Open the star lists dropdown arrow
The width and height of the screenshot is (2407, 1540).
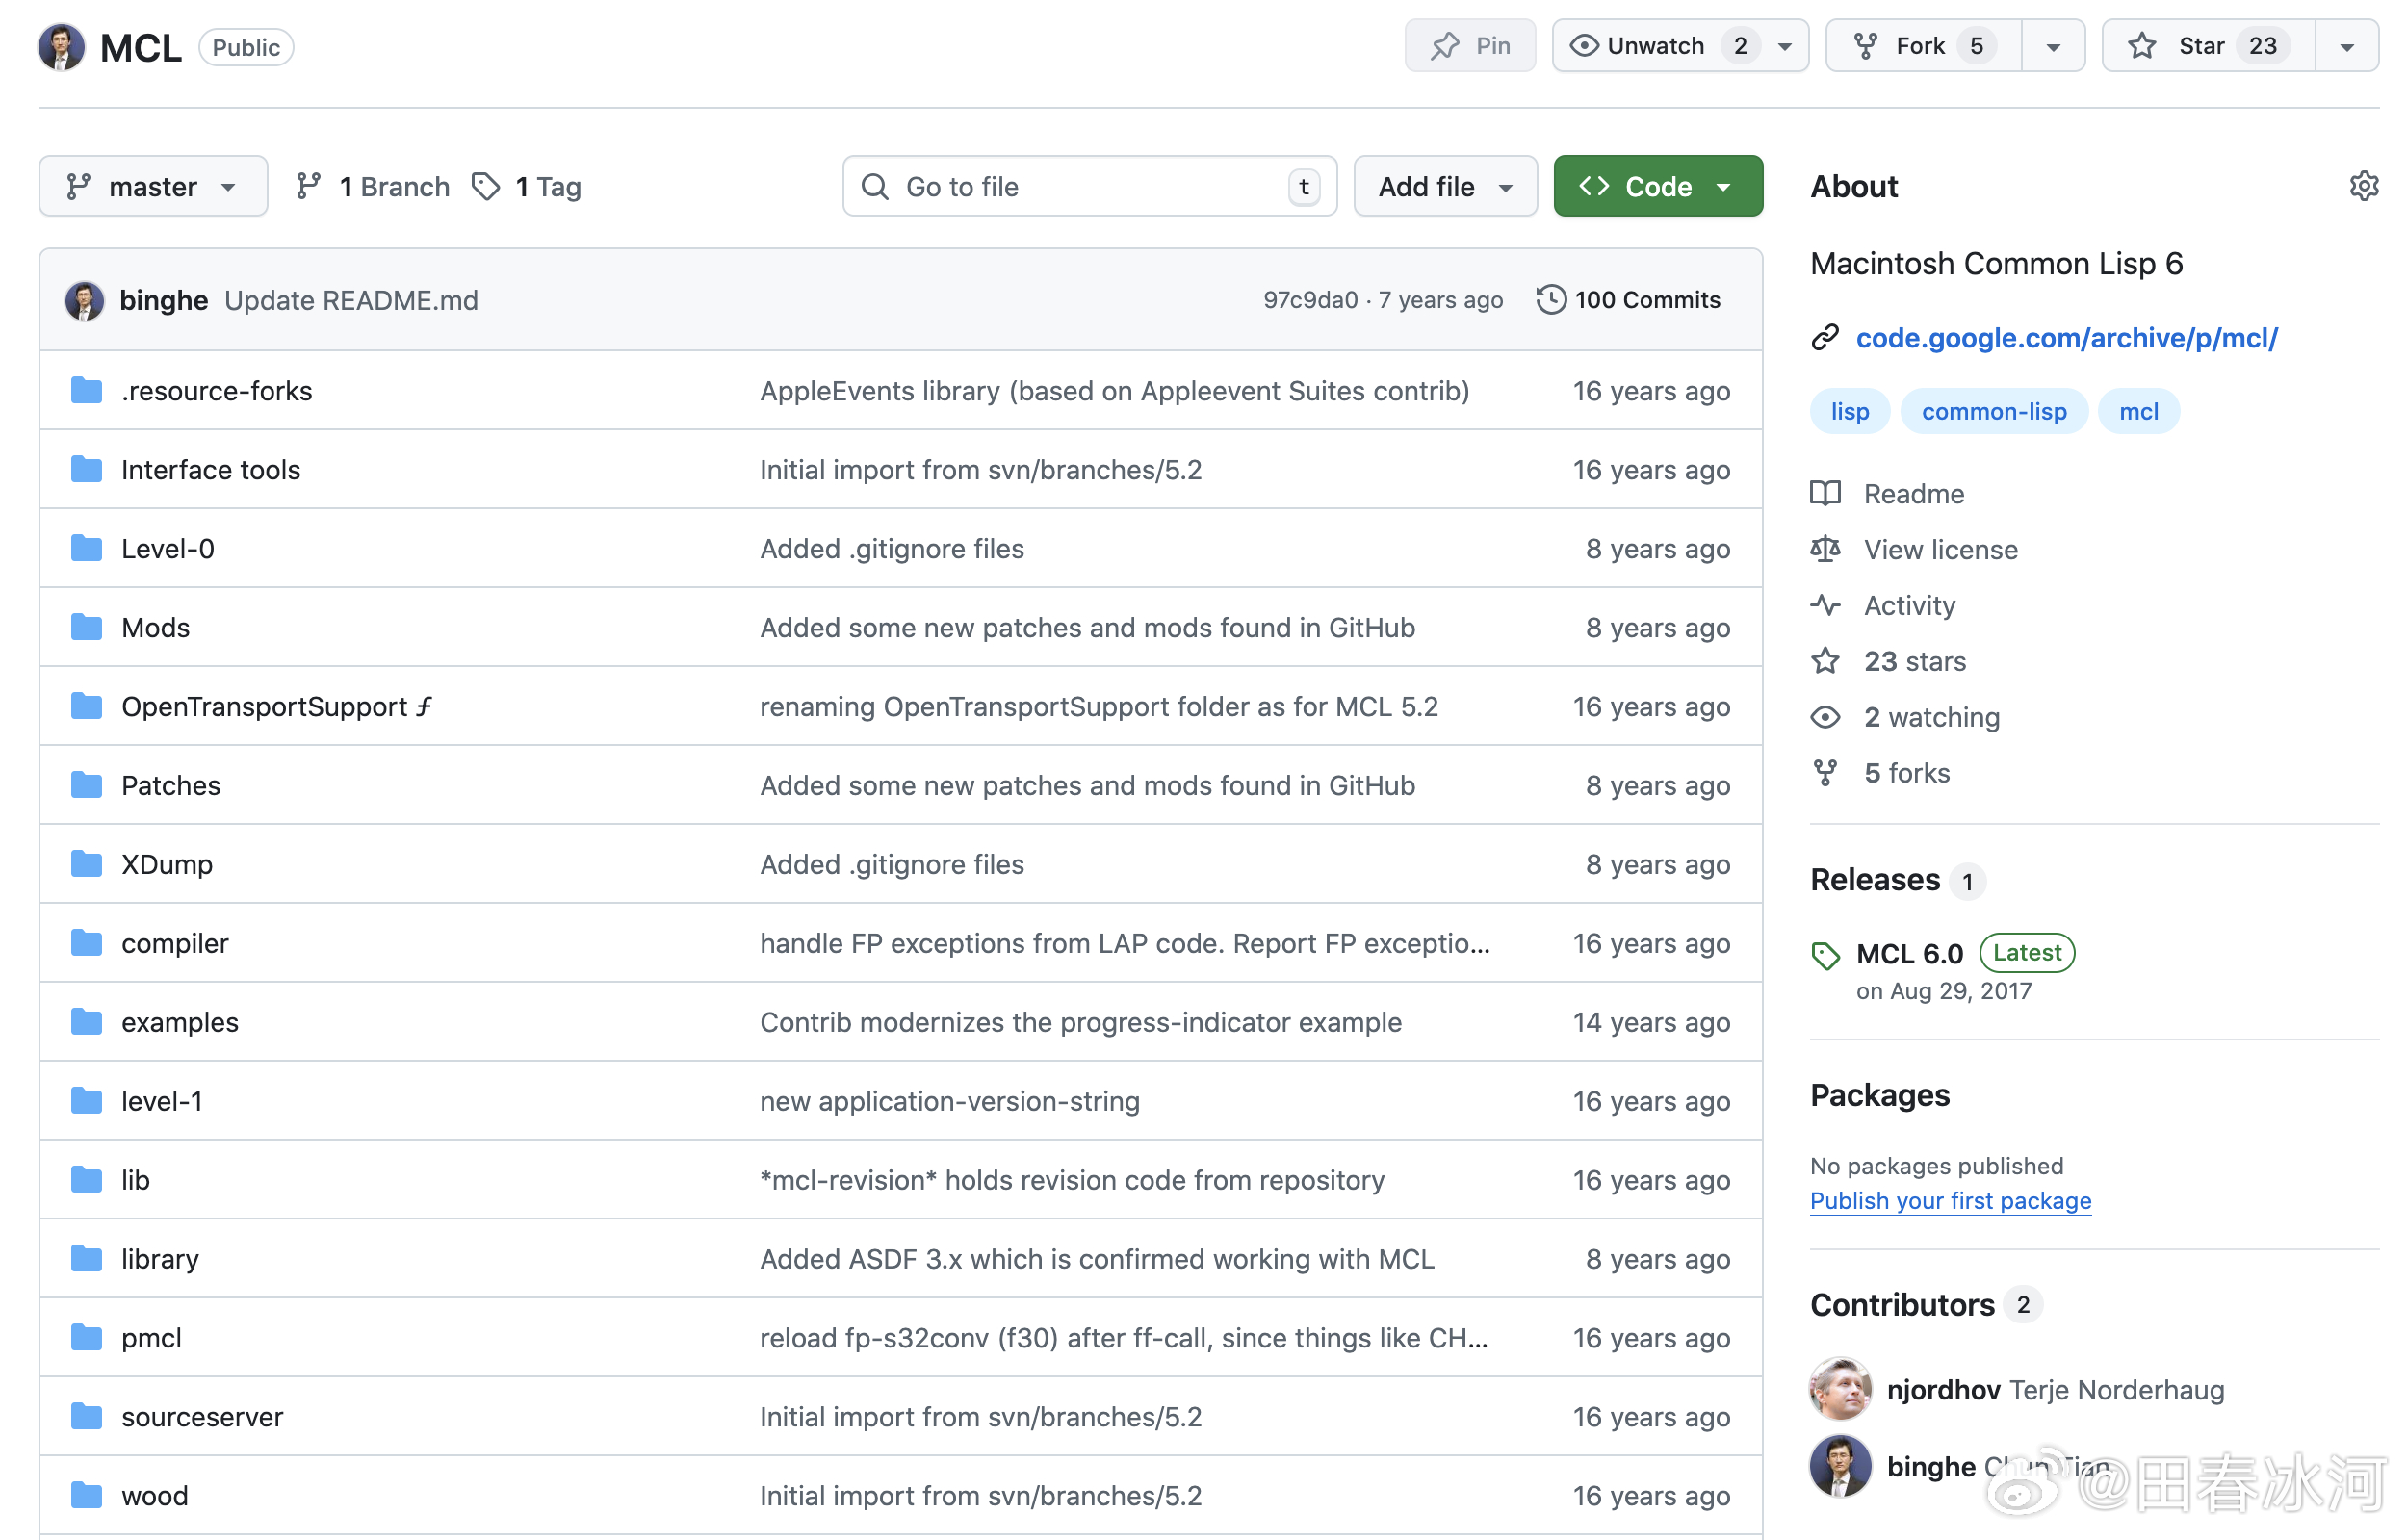(2346, 46)
